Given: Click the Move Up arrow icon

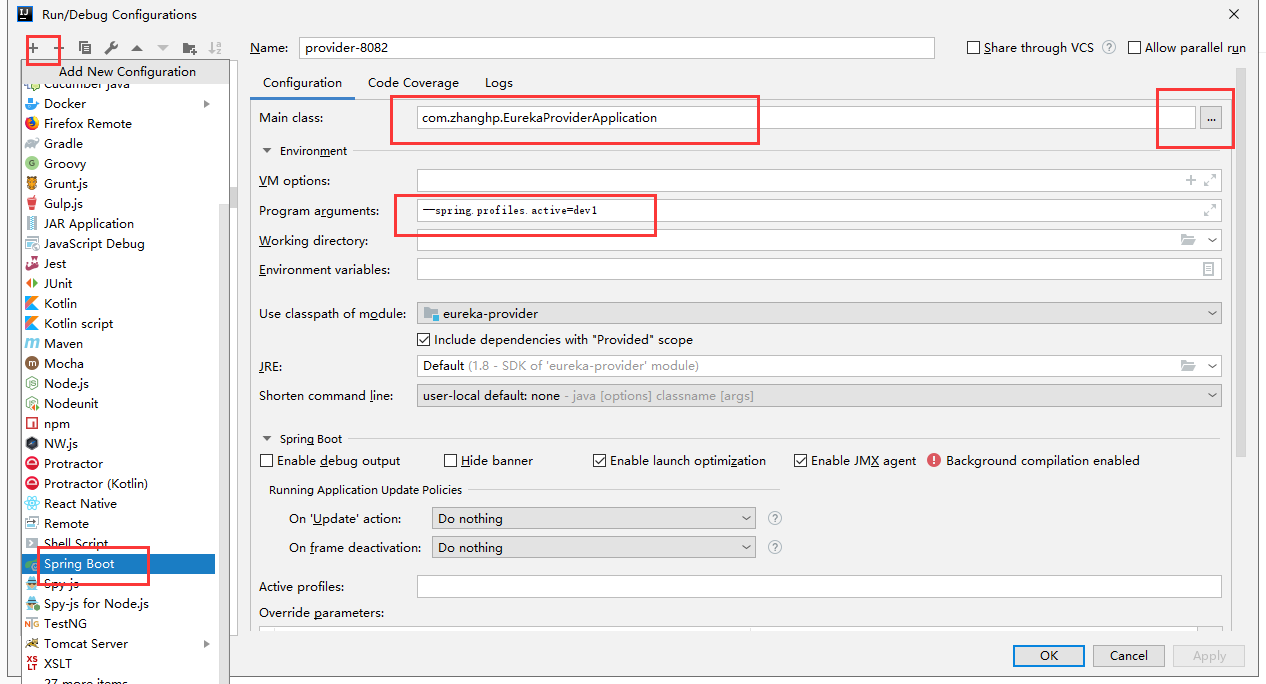Looking at the screenshot, I should pyautogui.click(x=137, y=47).
